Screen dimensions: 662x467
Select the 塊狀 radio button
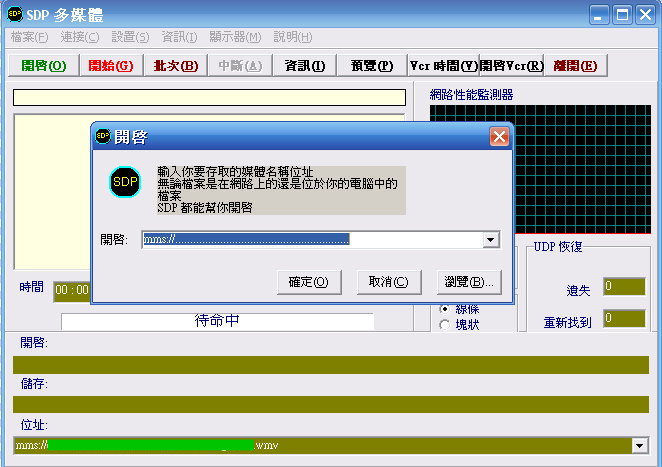444,325
